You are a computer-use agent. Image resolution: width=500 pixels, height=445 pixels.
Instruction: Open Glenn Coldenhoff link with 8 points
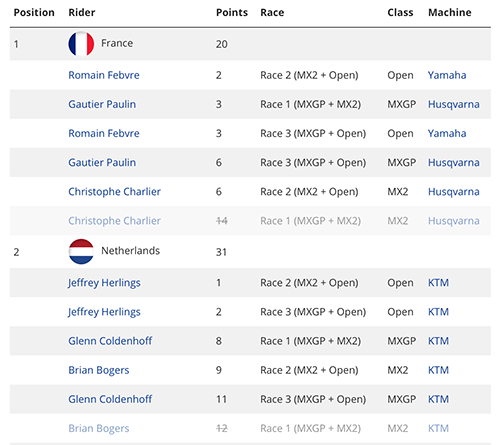110,341
